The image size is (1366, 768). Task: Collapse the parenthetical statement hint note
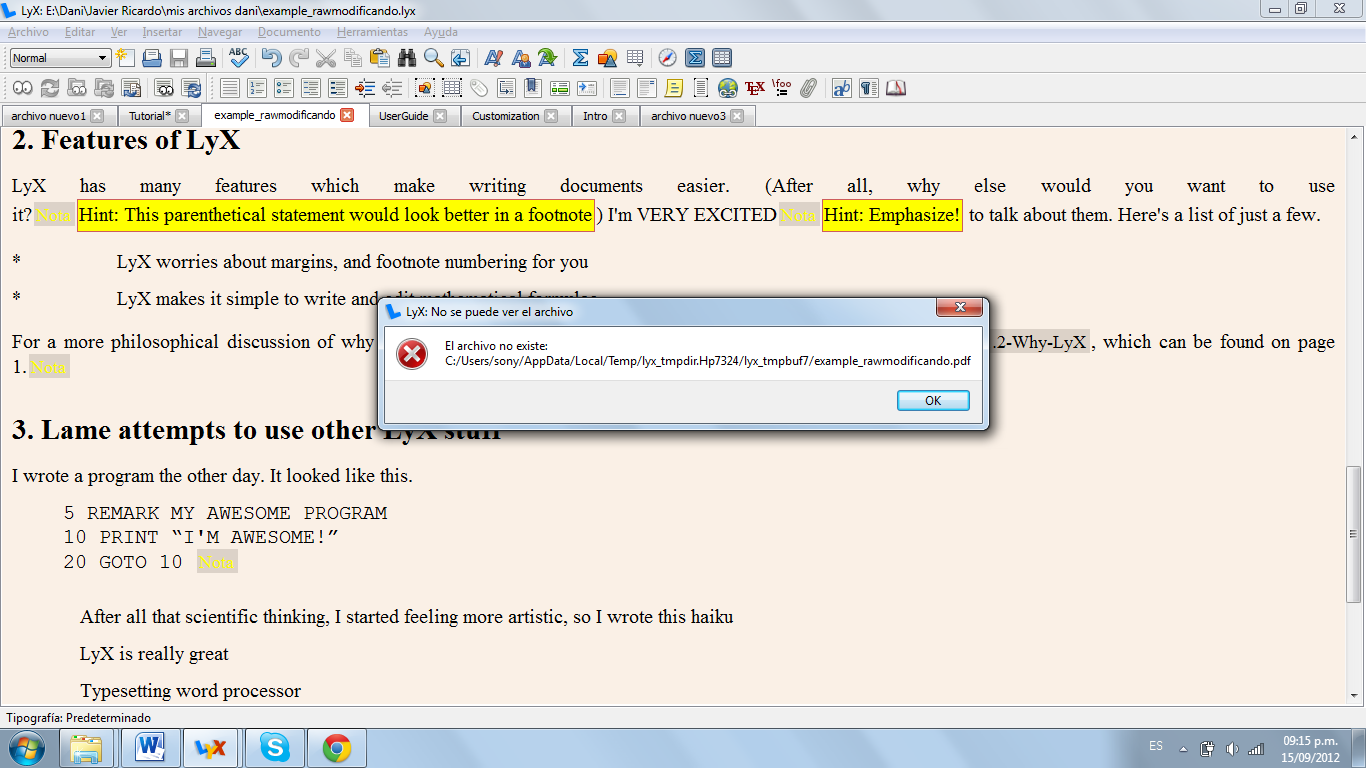[x=336, y=215]
